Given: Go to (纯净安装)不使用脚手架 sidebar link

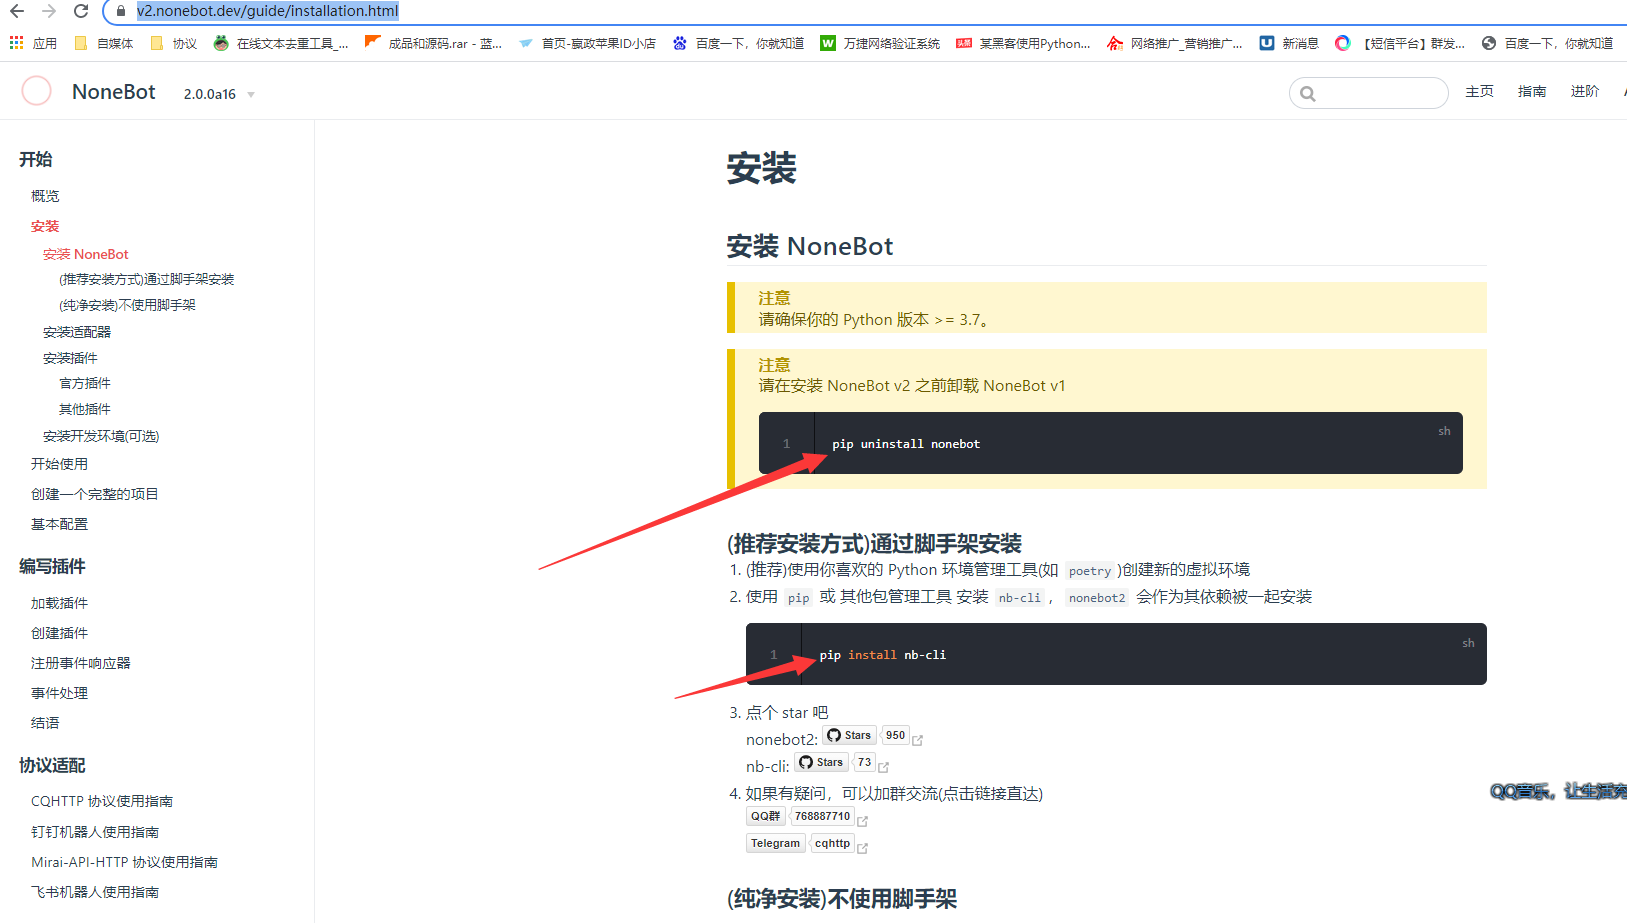Looking at the screenshot, I should click(128, 305).
